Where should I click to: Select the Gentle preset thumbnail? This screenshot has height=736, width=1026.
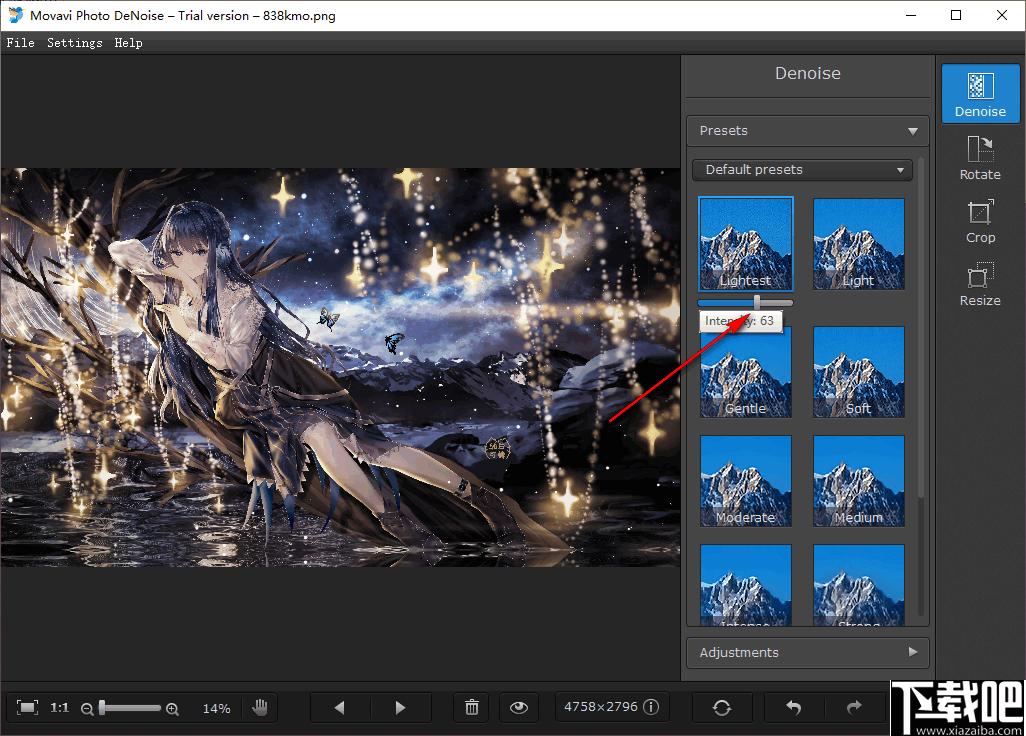coord(745,372)
